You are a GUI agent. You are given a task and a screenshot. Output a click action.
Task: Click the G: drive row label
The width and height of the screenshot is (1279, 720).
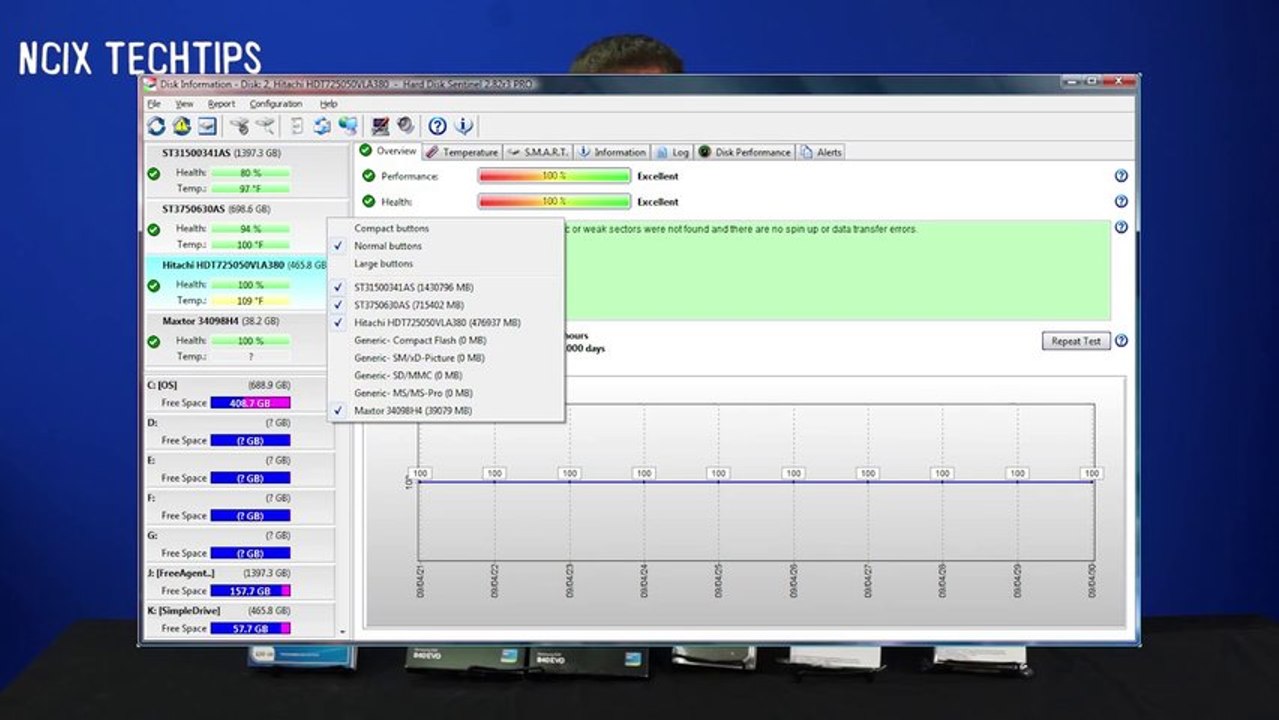(x=153, y=535)
